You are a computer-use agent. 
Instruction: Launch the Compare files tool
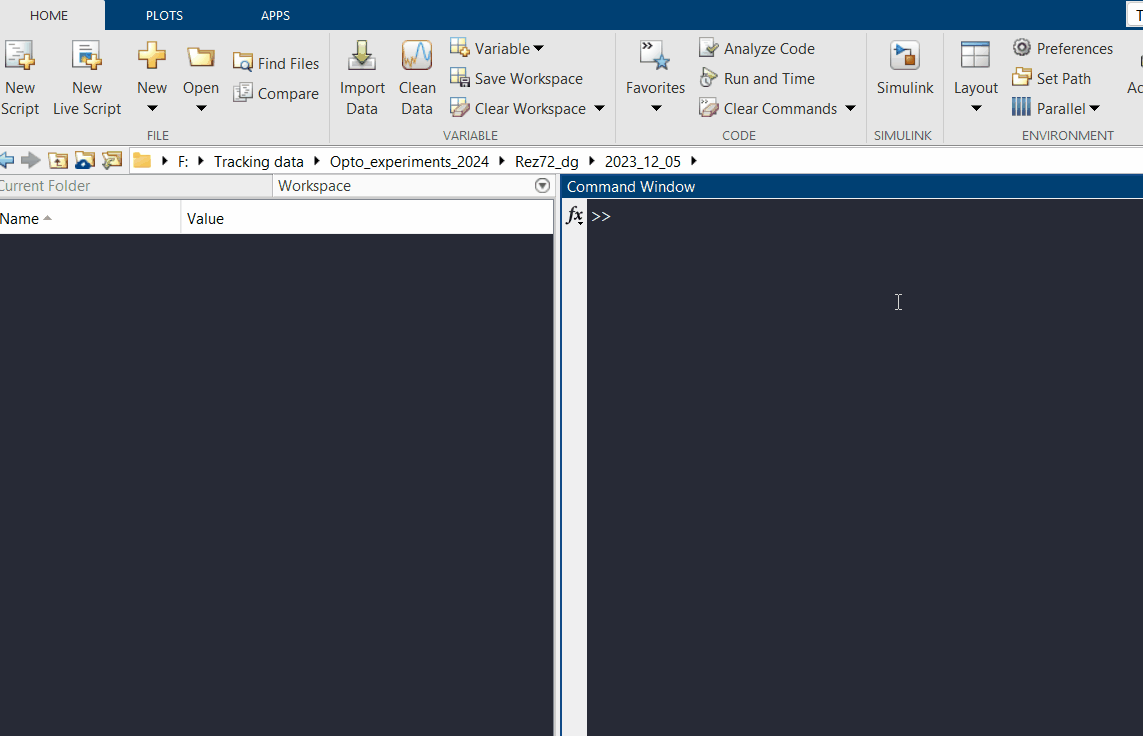click(276, 93)
